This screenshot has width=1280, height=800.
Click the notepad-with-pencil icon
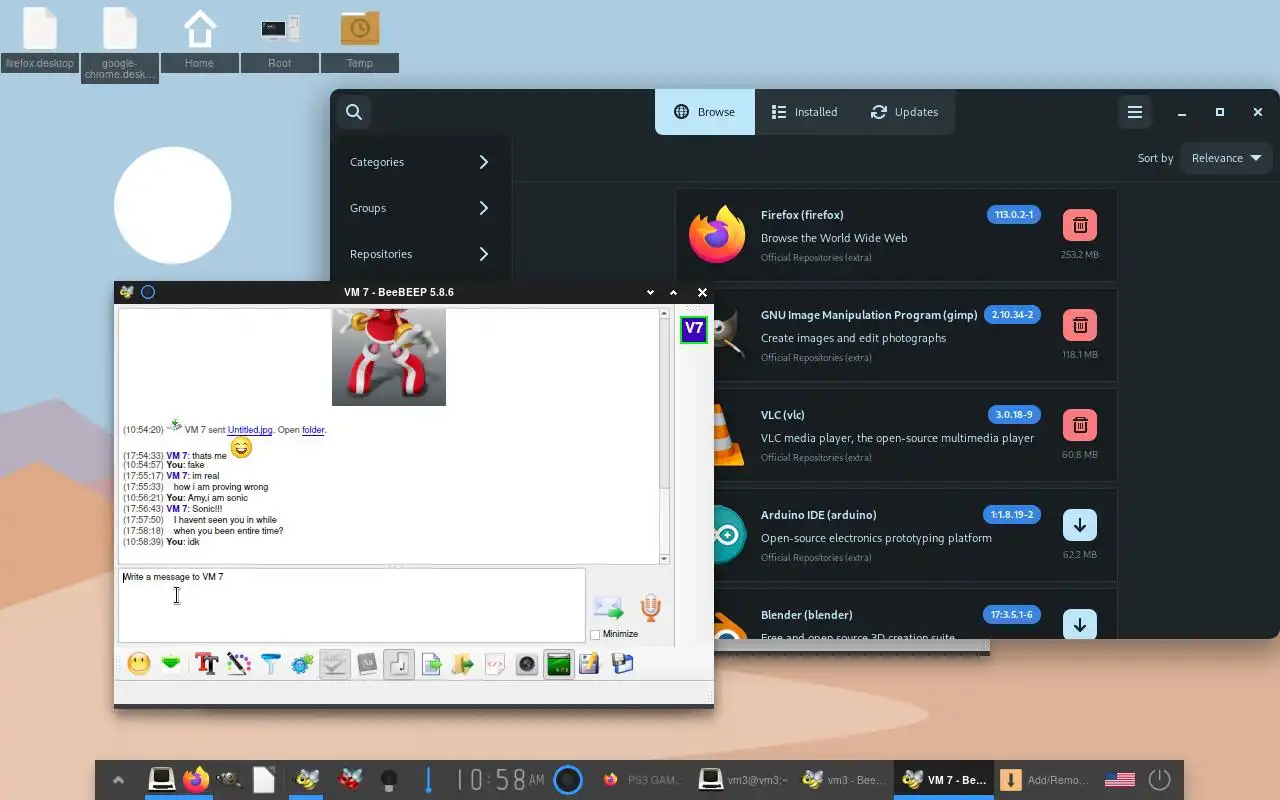coord(590,664)
